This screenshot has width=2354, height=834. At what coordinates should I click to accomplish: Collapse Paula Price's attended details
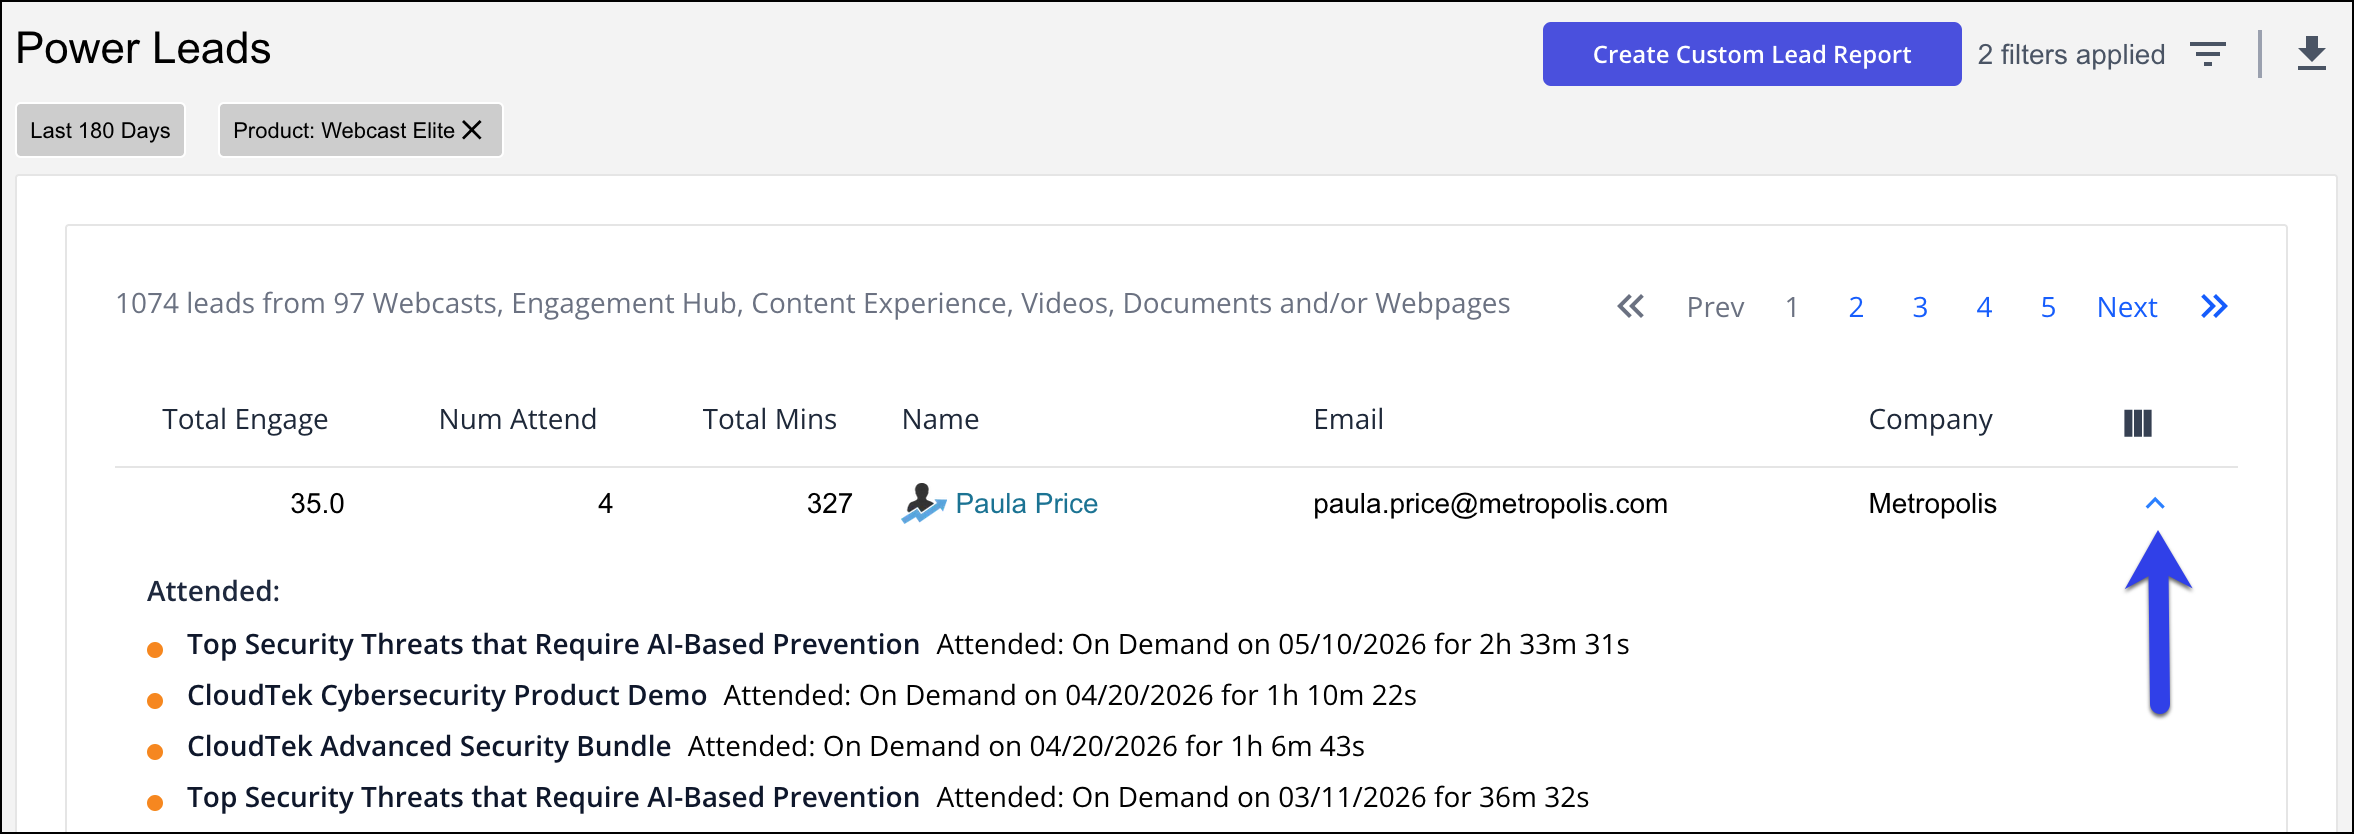(2155, 503)
